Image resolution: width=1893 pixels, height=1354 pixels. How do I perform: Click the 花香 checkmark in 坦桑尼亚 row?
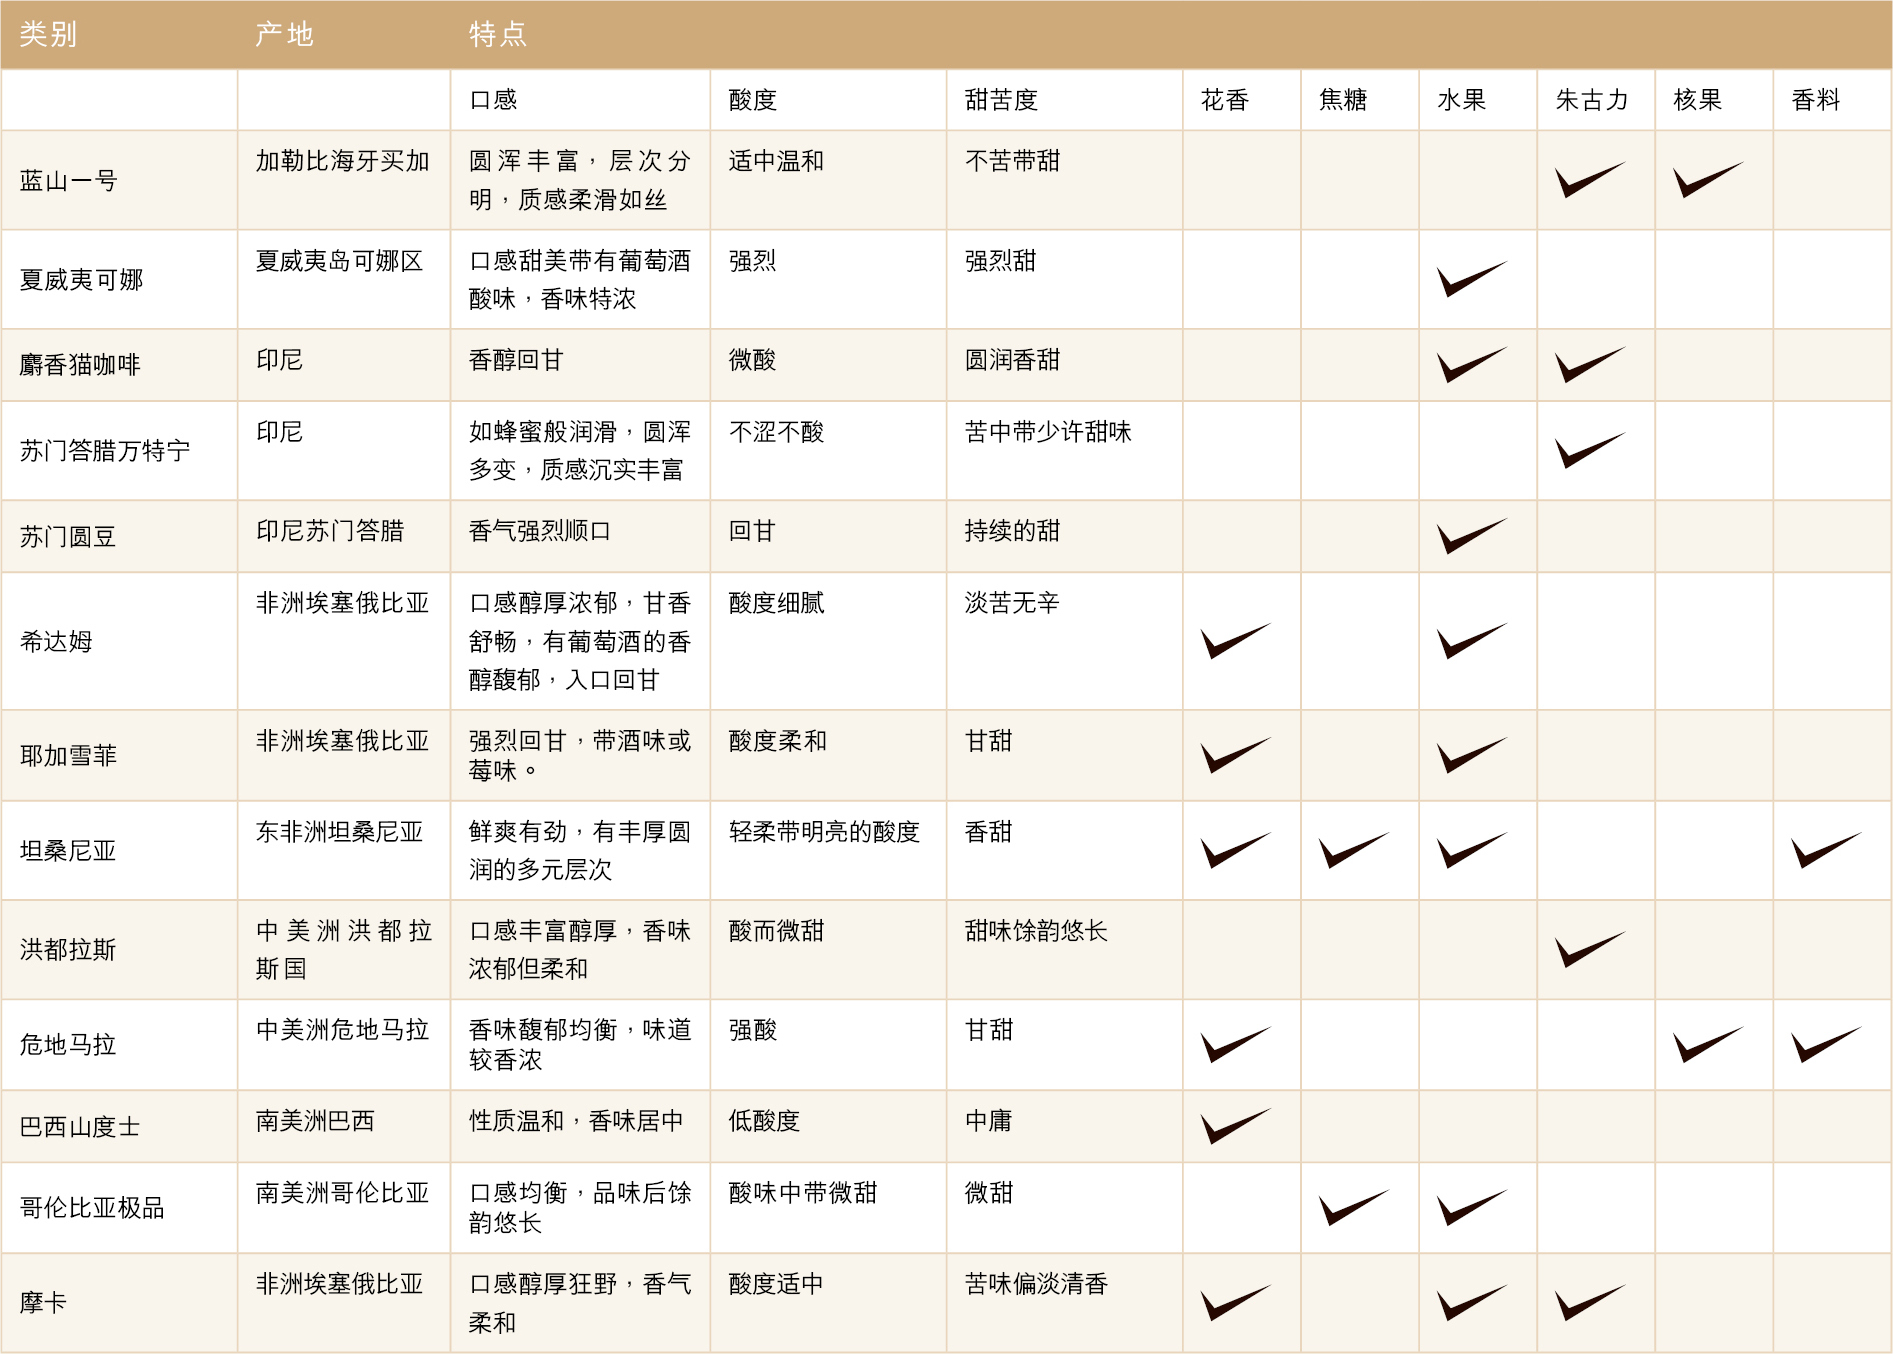[x=1236, y=850]
